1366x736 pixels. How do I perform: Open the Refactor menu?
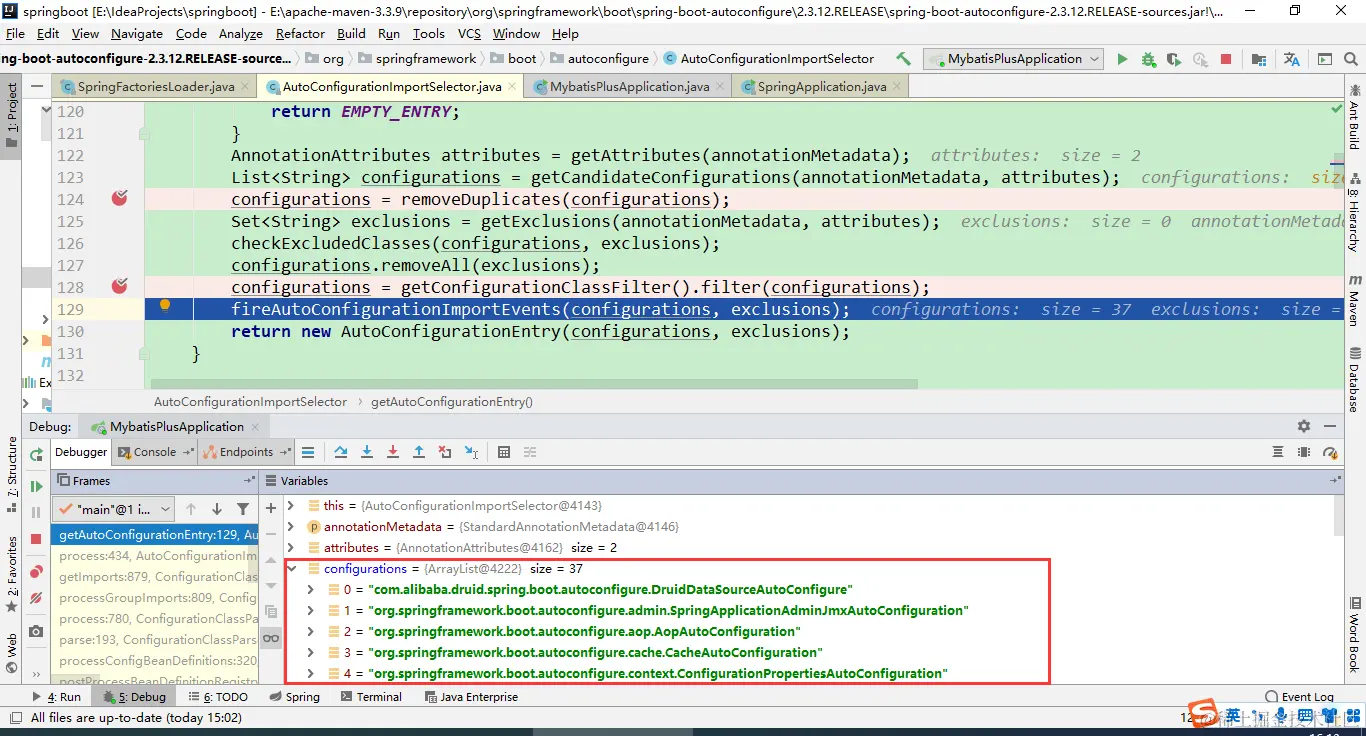point(300,33)
